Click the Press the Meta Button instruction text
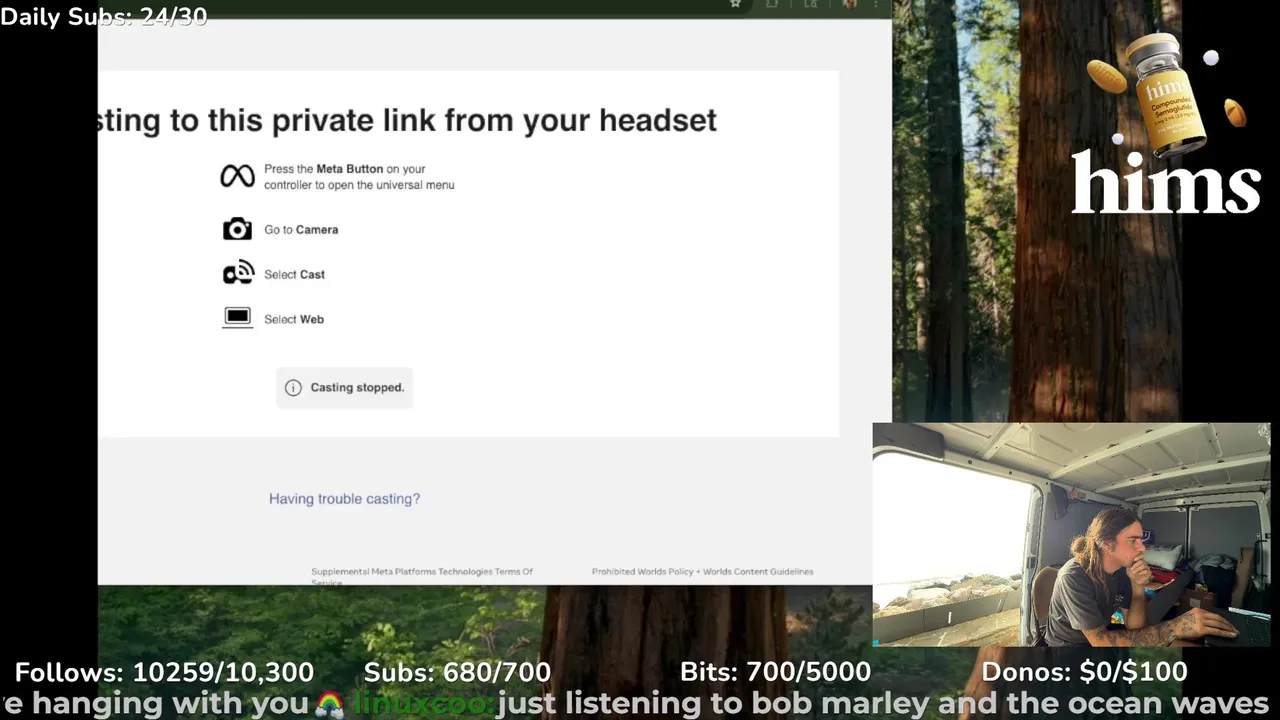This screenshot has width=1280, height=720. point(359,177)
